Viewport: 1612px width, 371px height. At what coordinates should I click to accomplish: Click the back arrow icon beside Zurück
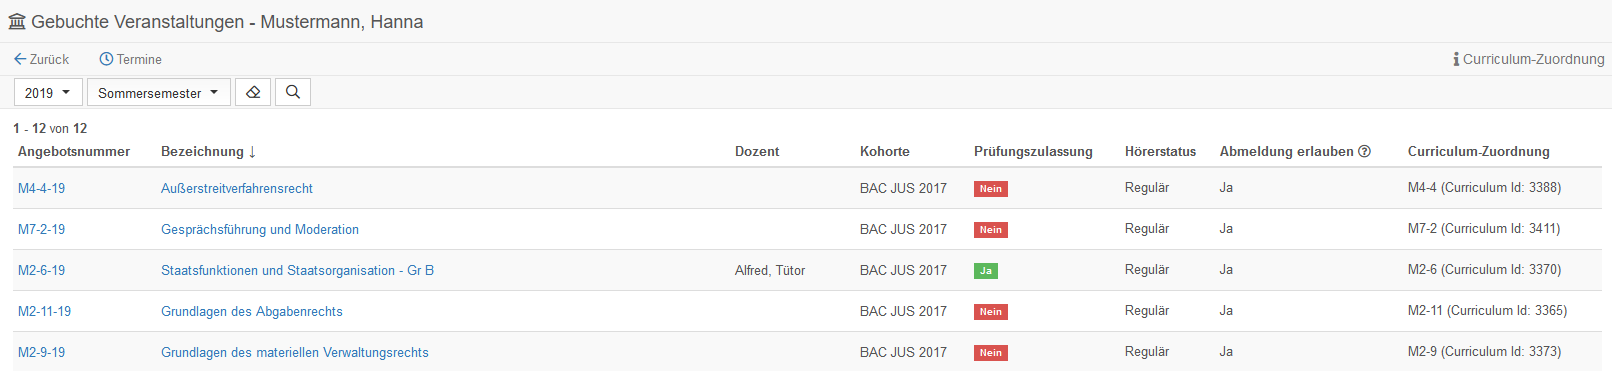click(20, 59)
